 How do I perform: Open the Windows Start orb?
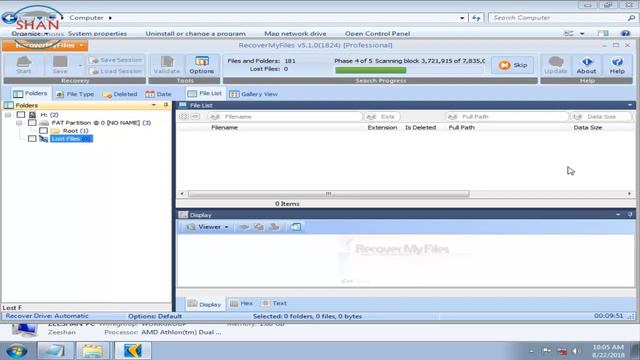point(17,351)
